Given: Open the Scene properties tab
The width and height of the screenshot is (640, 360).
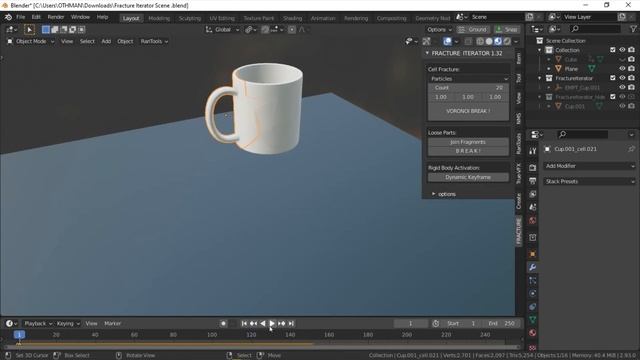Looking at the screenshot, I should (x=532, y=207).
